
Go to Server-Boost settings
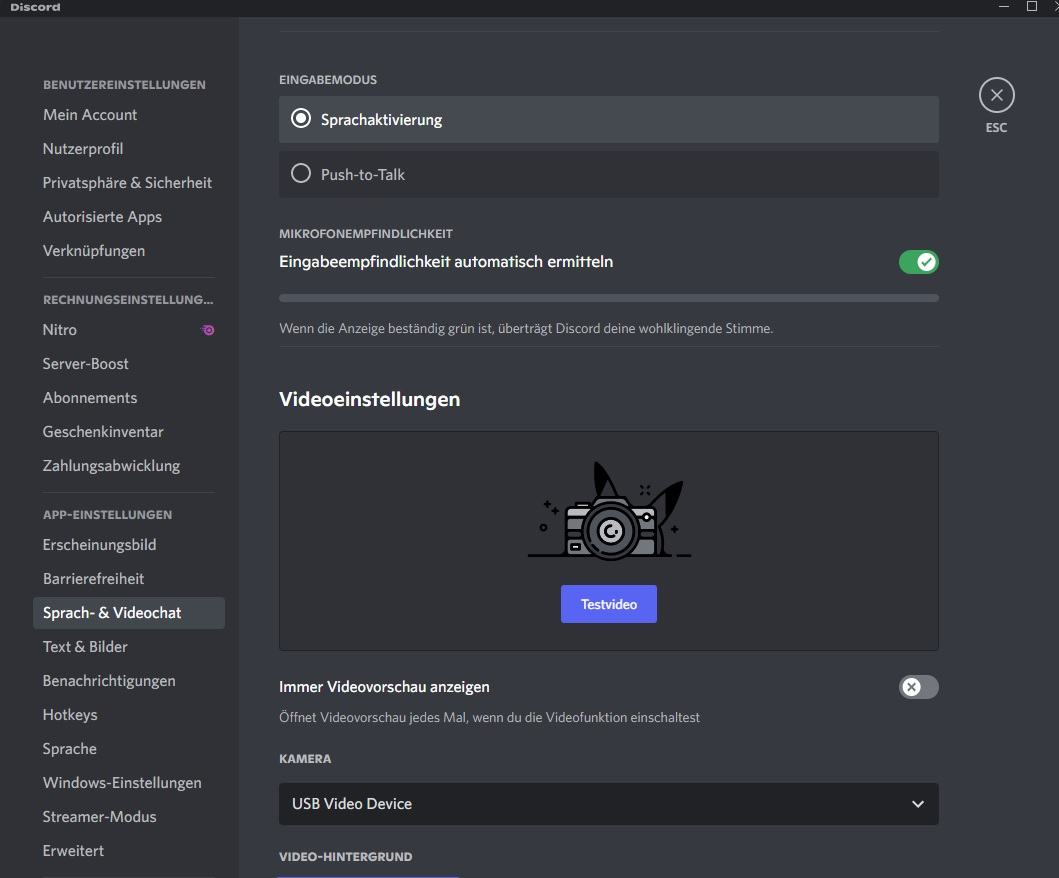click(x=129, y=363)
